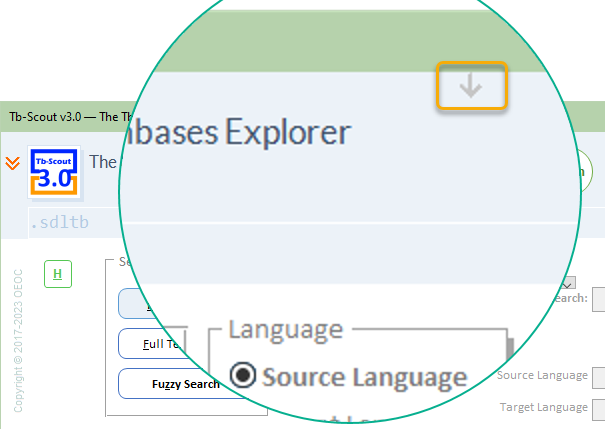Viewport: 605px width, 429px height.
Task: Click the Search box at right edge
Action: (598, 299)
